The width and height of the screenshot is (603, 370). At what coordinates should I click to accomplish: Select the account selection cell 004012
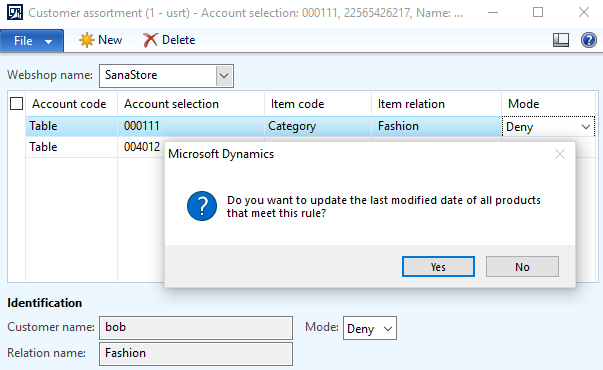(142, 147)
